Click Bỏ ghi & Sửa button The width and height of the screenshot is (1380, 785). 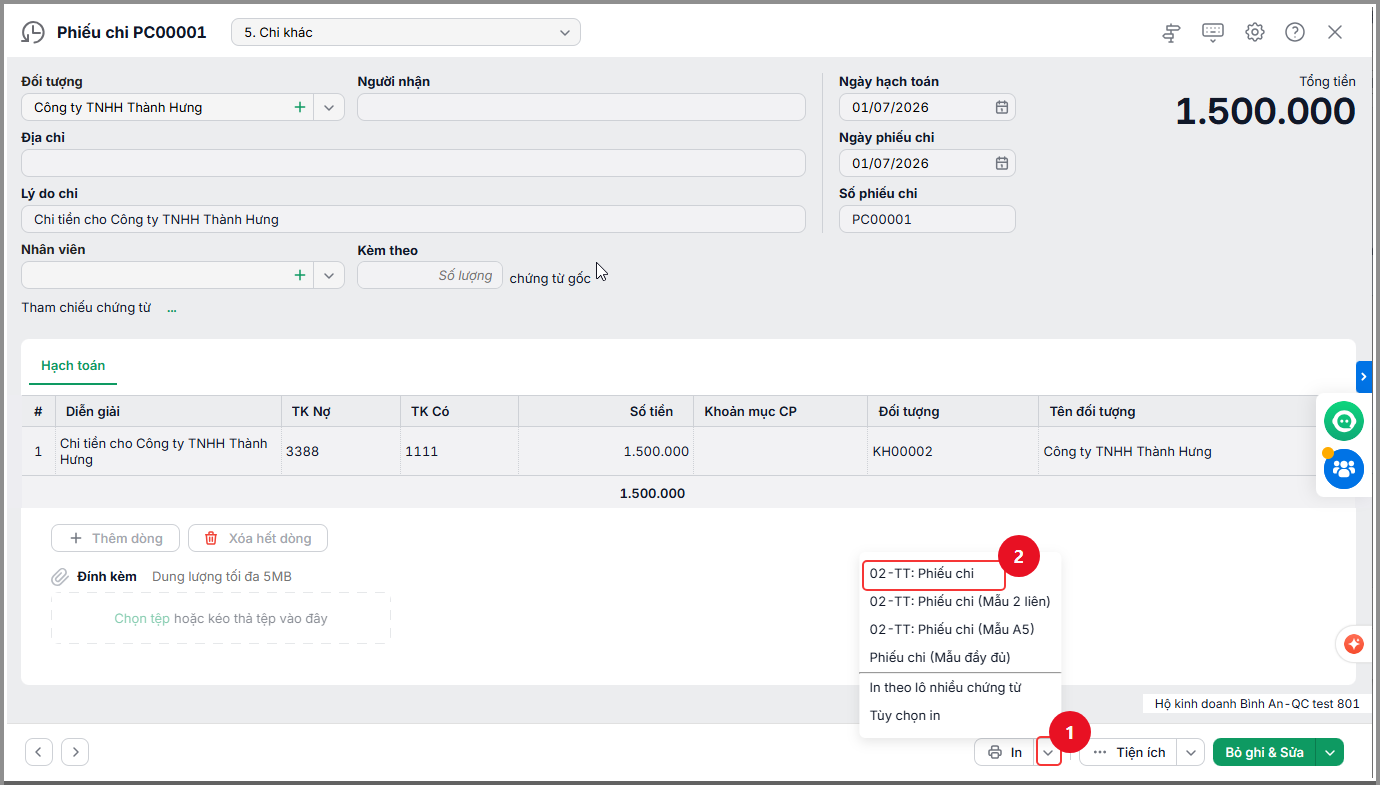(1264, 752)
